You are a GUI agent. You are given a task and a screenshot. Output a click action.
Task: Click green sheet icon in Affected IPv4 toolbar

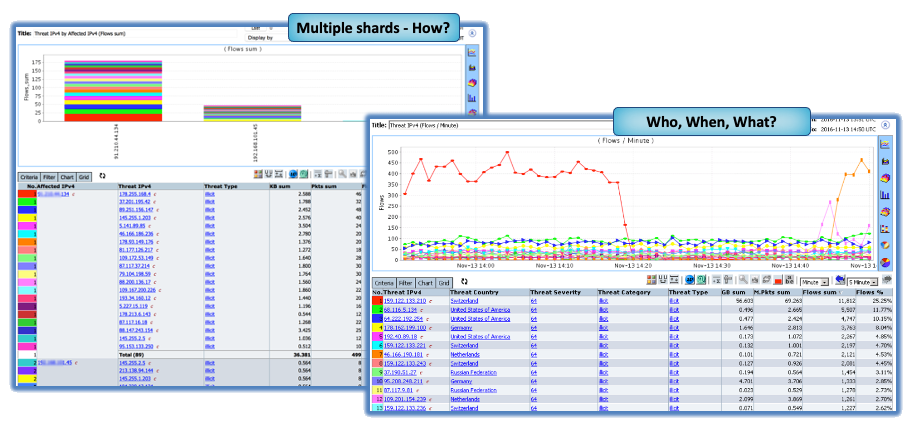click(x=304, y=173)
